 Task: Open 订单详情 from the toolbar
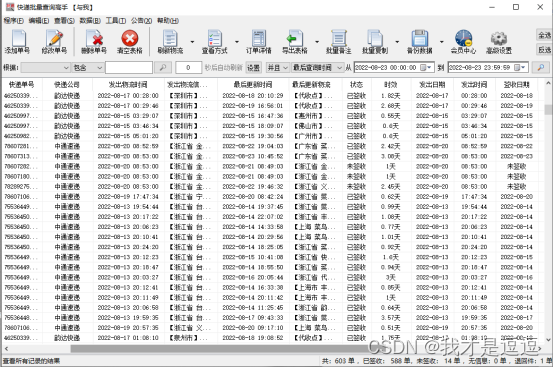pos(259,42)
